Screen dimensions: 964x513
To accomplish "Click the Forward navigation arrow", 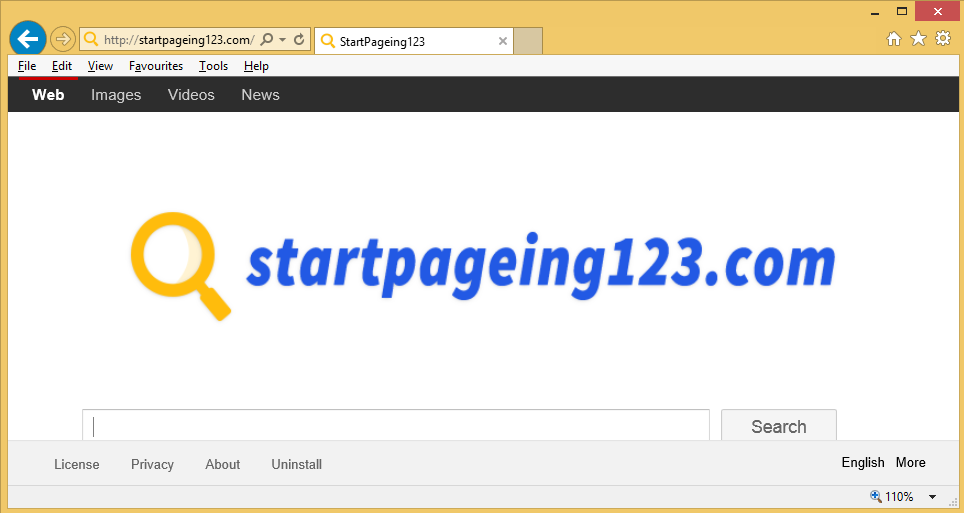I will coord(63,40).
